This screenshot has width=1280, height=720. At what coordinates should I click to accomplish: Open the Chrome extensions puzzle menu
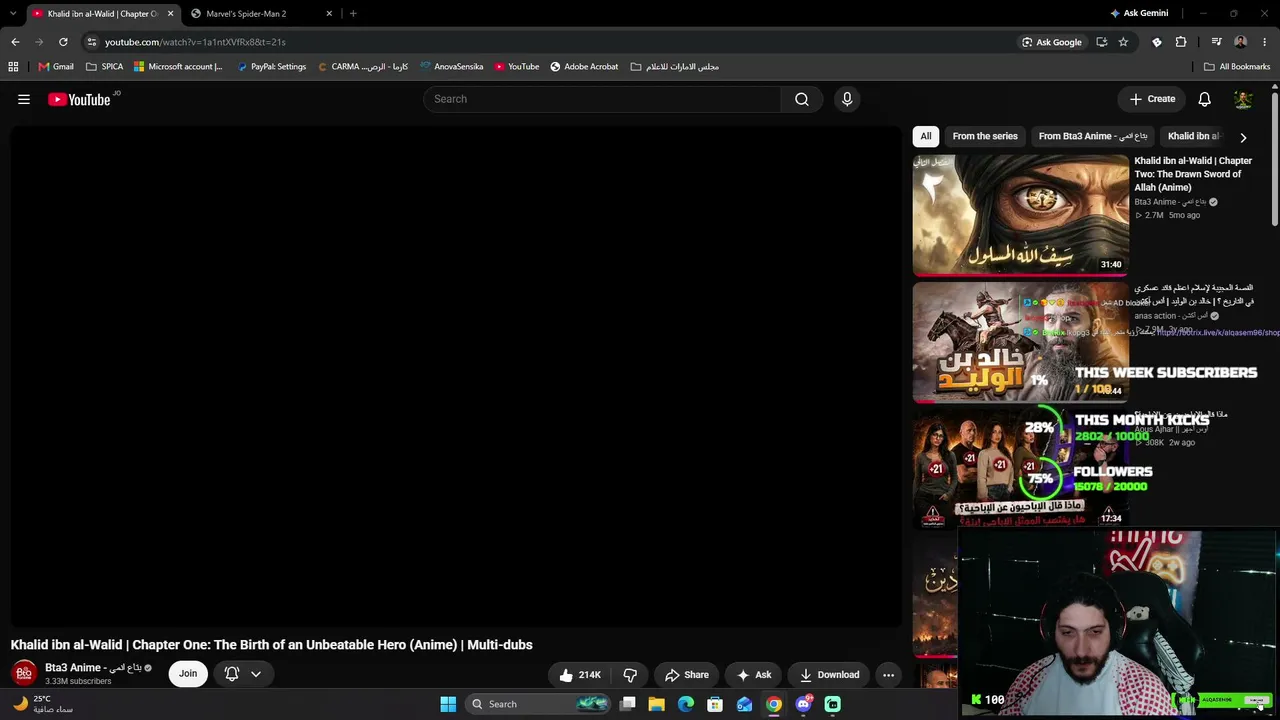[1181, 42]
